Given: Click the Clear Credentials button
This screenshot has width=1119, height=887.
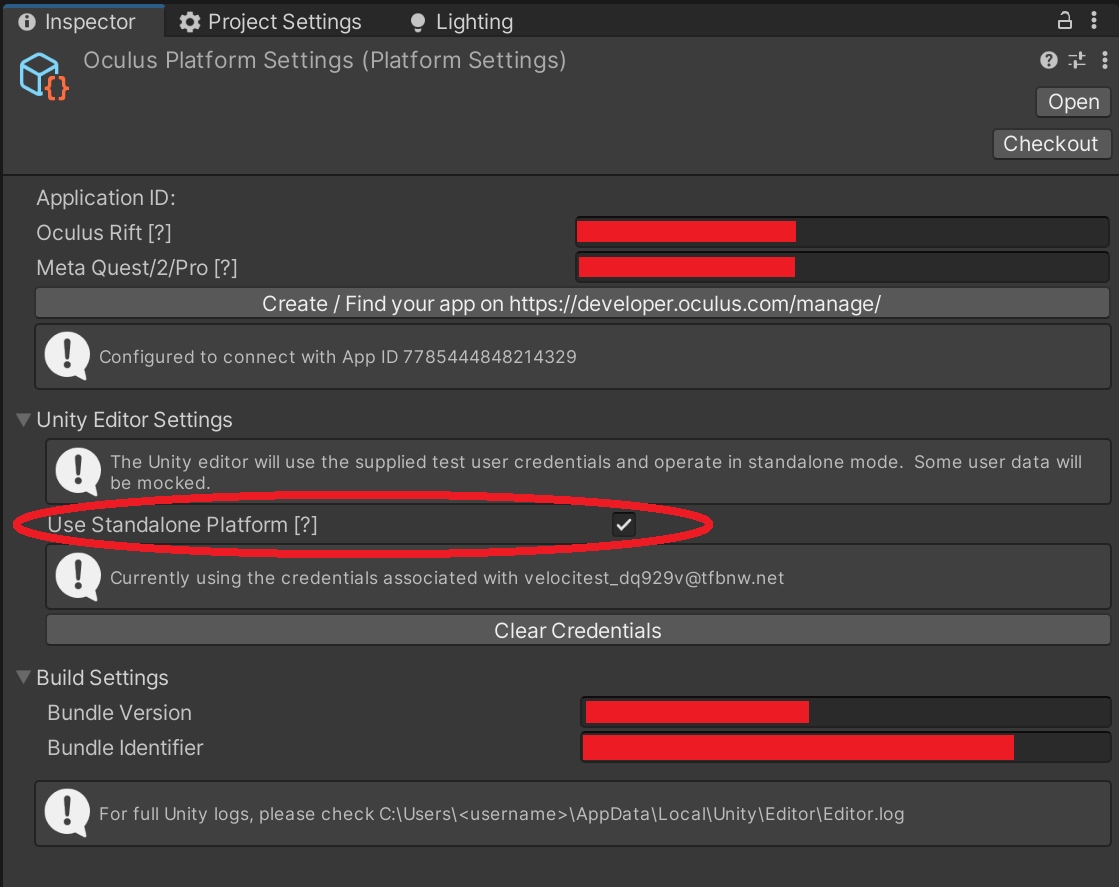Looking at the screenshot, I should (578, 630).
